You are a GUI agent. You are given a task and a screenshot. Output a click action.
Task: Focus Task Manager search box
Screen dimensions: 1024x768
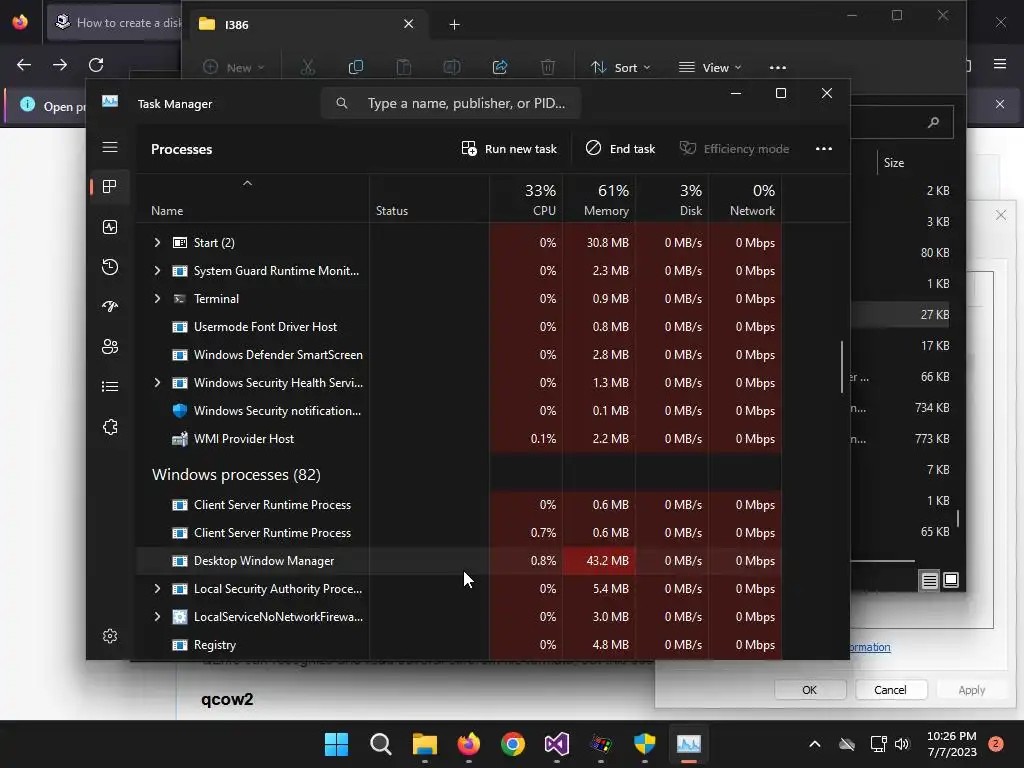pos(451,103)
